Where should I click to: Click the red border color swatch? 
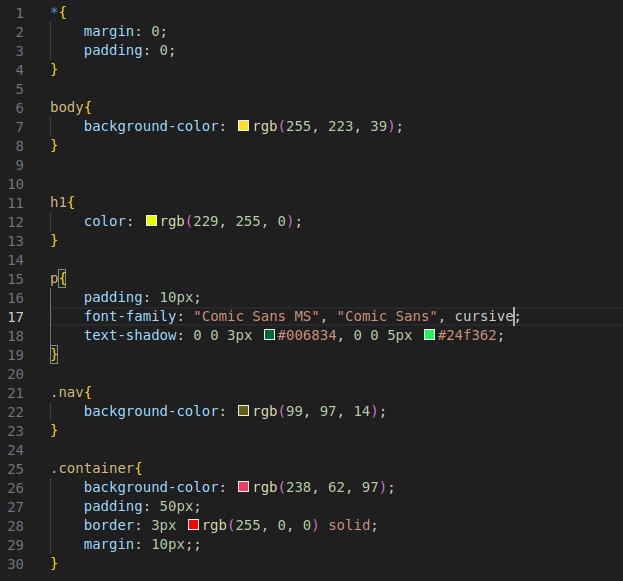[x=193, y=525]
